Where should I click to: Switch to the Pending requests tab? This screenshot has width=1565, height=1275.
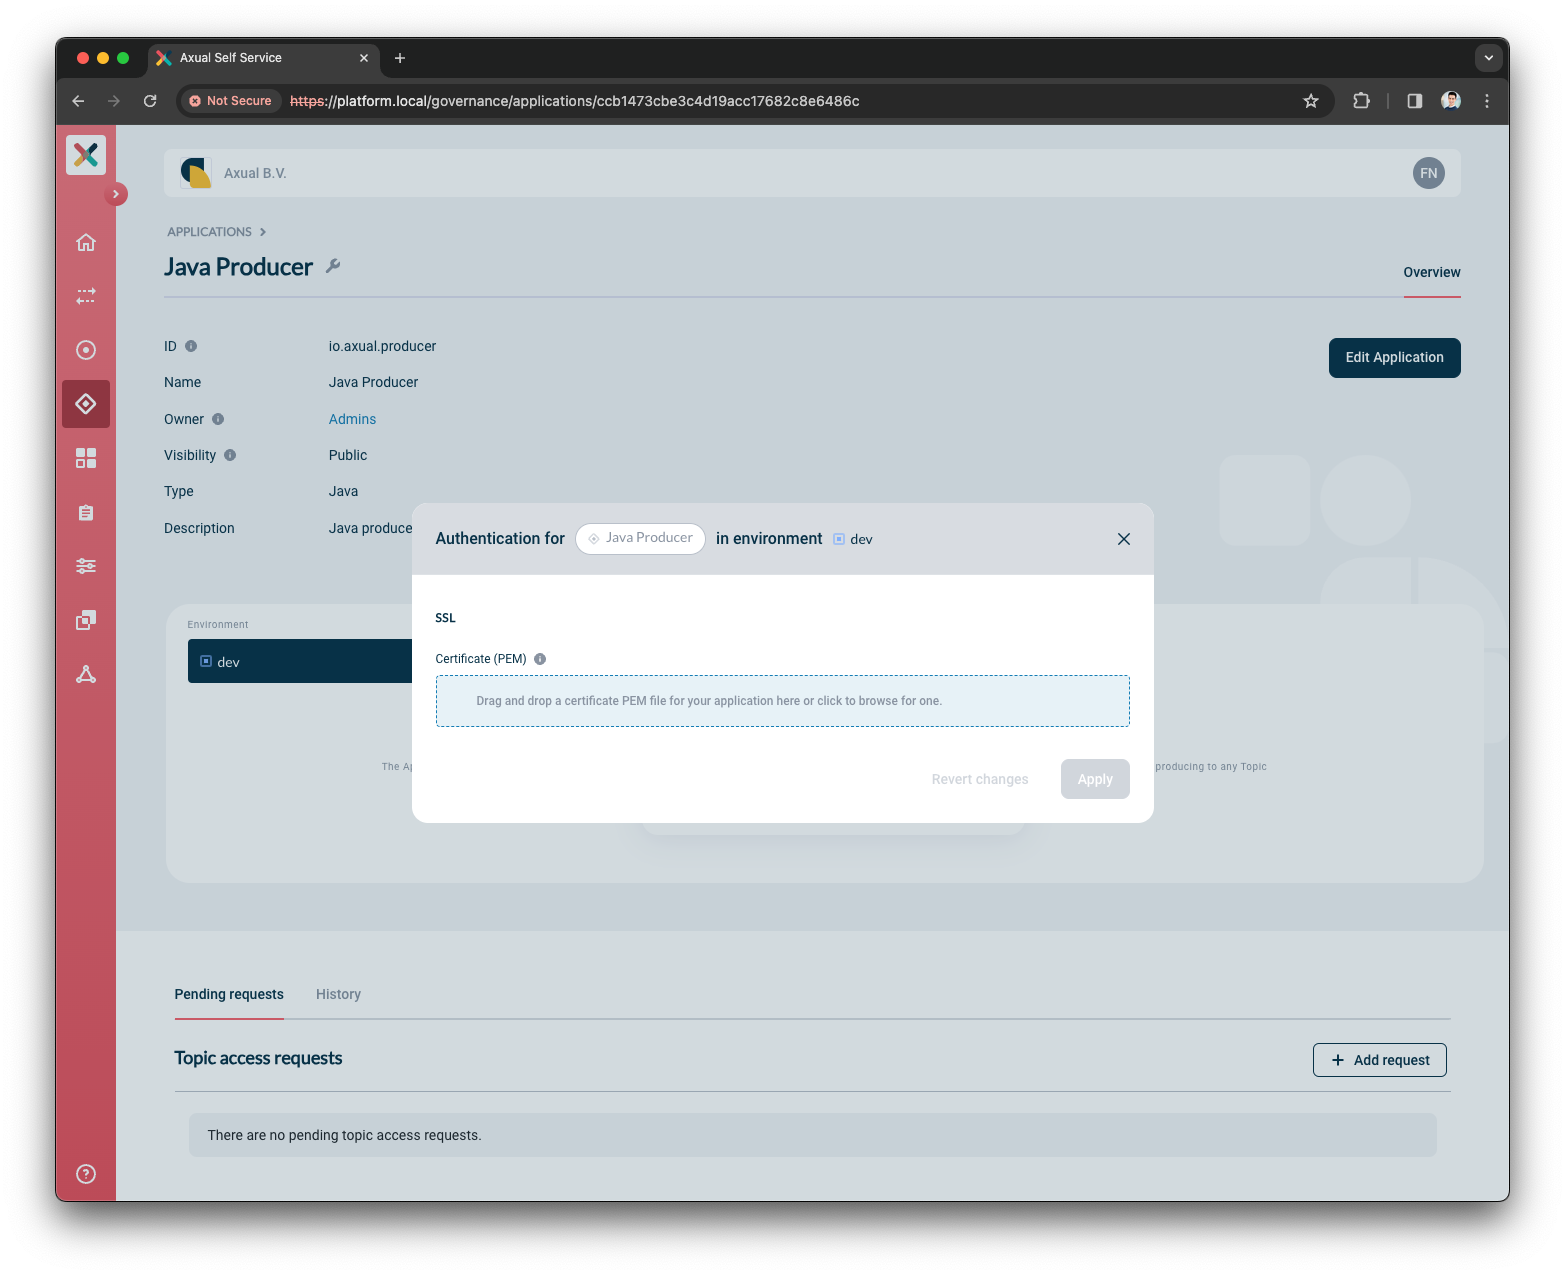click(229, 994)
